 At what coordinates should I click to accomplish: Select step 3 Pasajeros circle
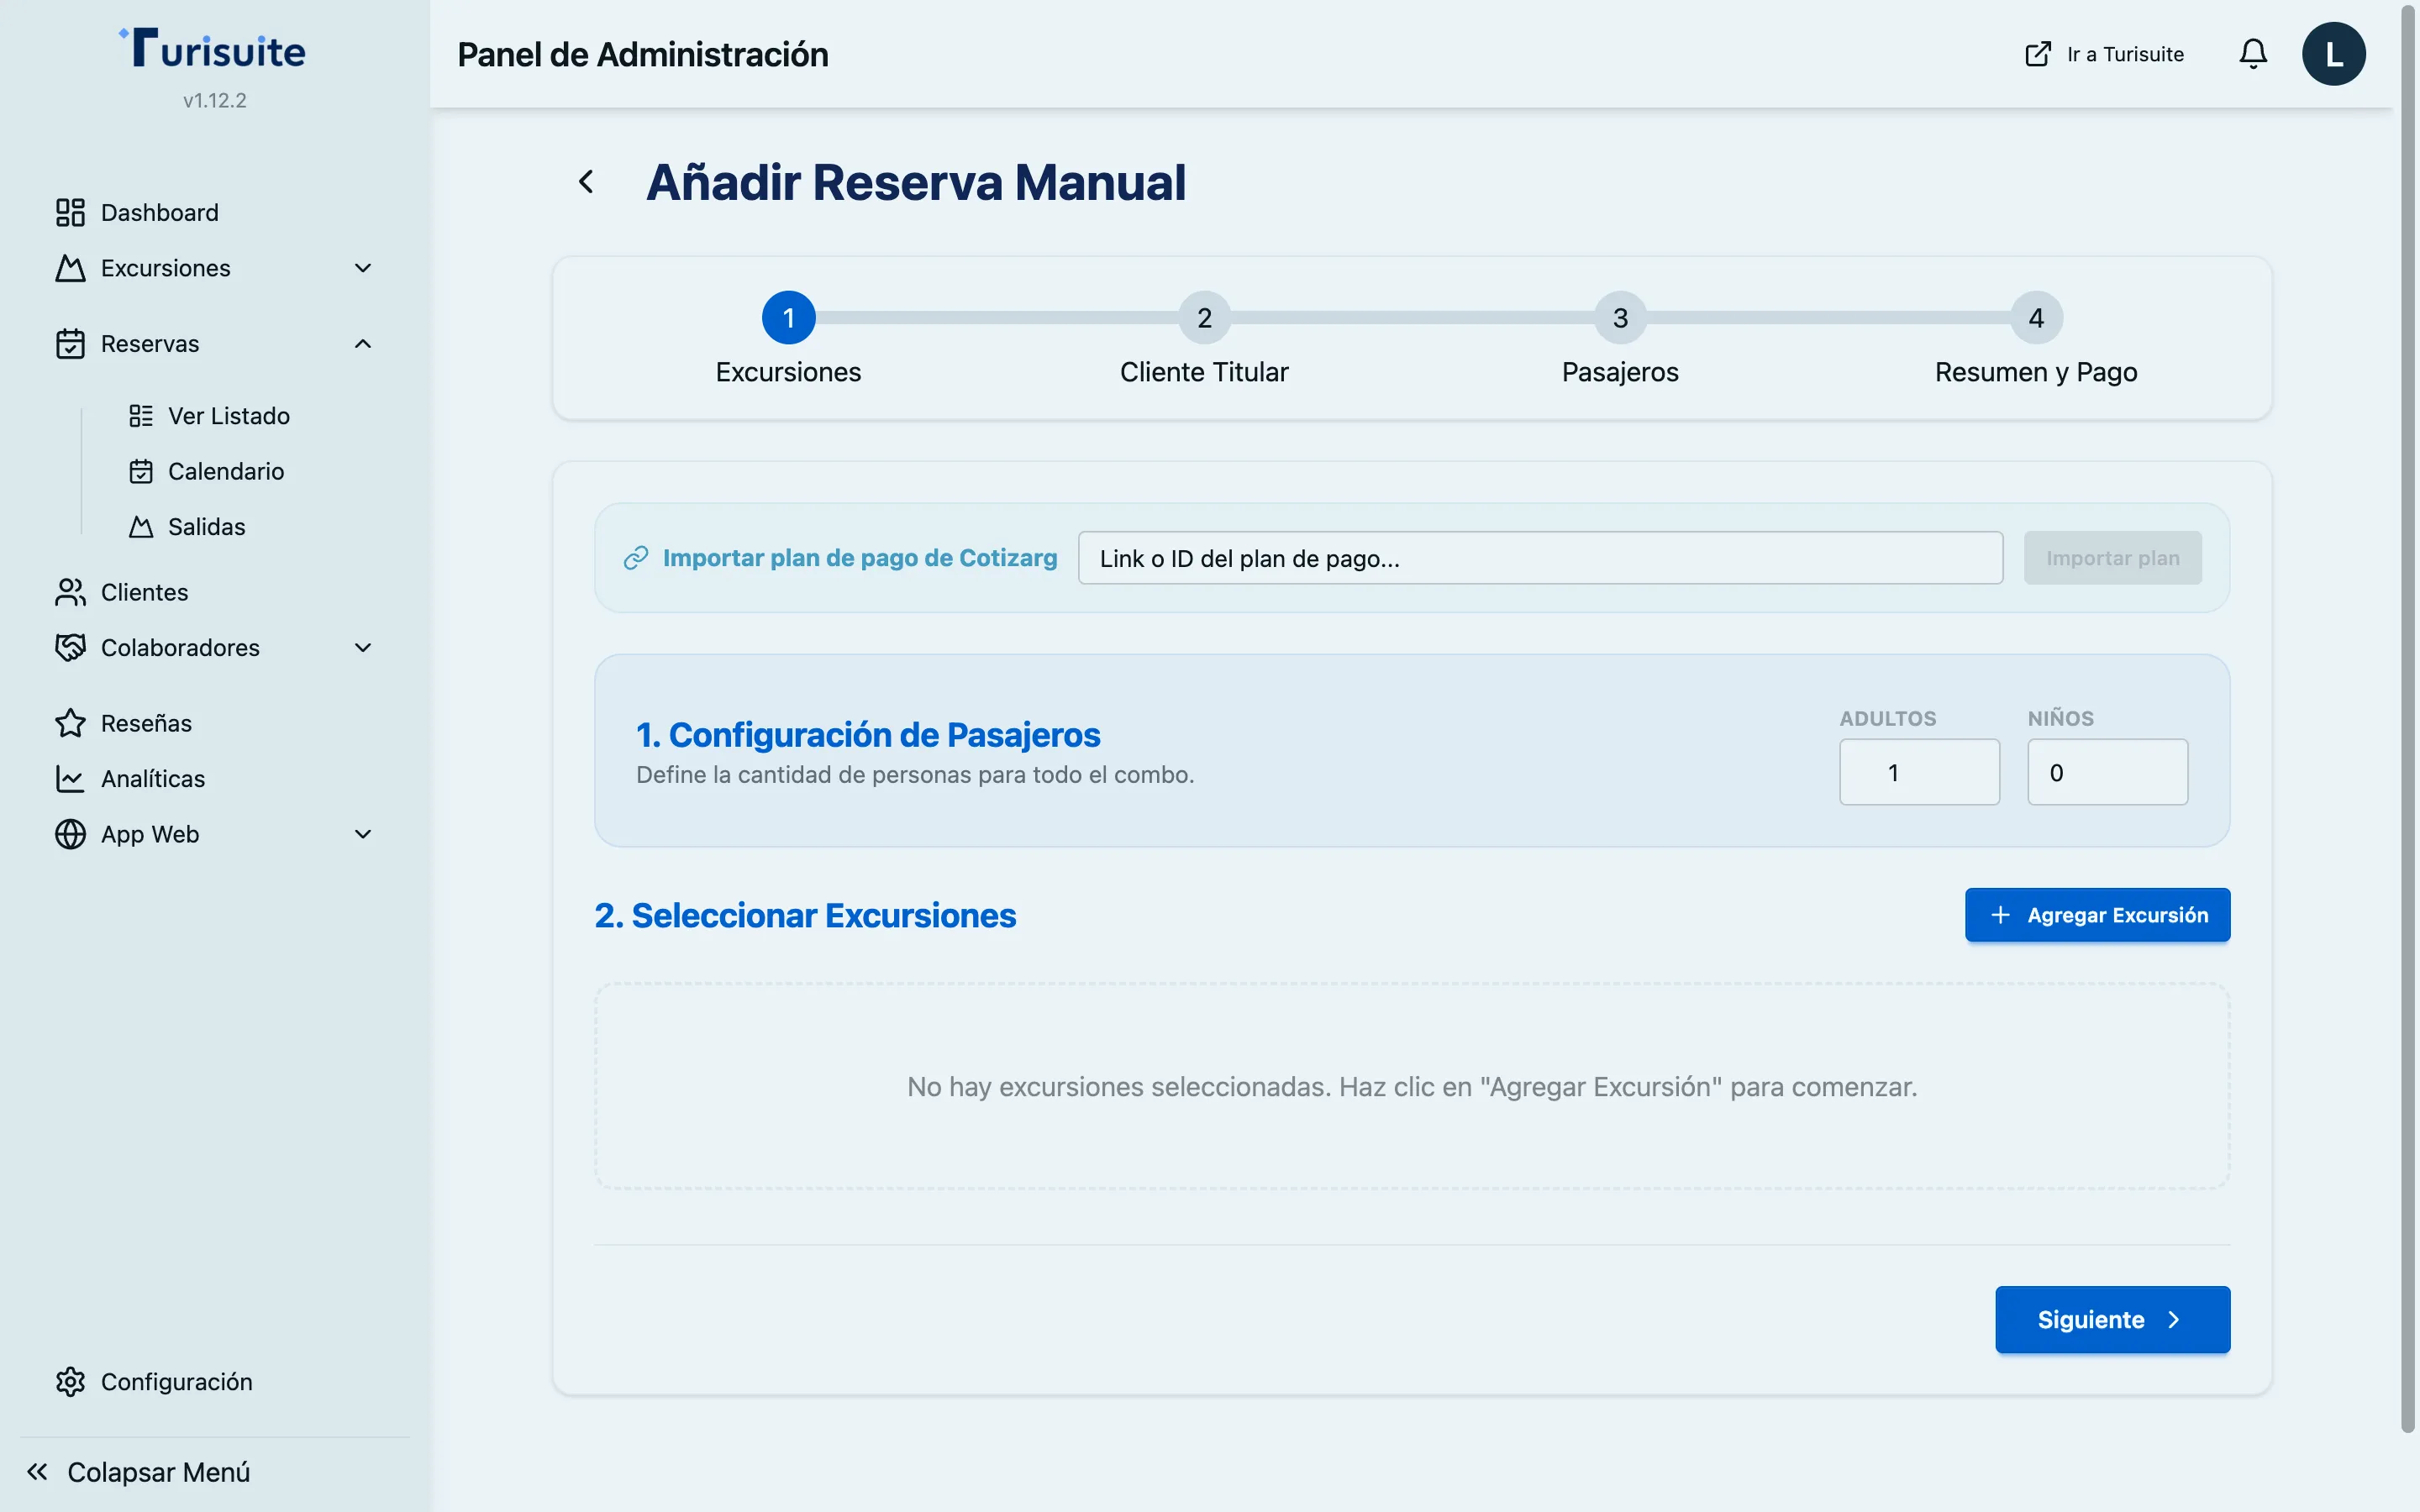point(1621,318)
